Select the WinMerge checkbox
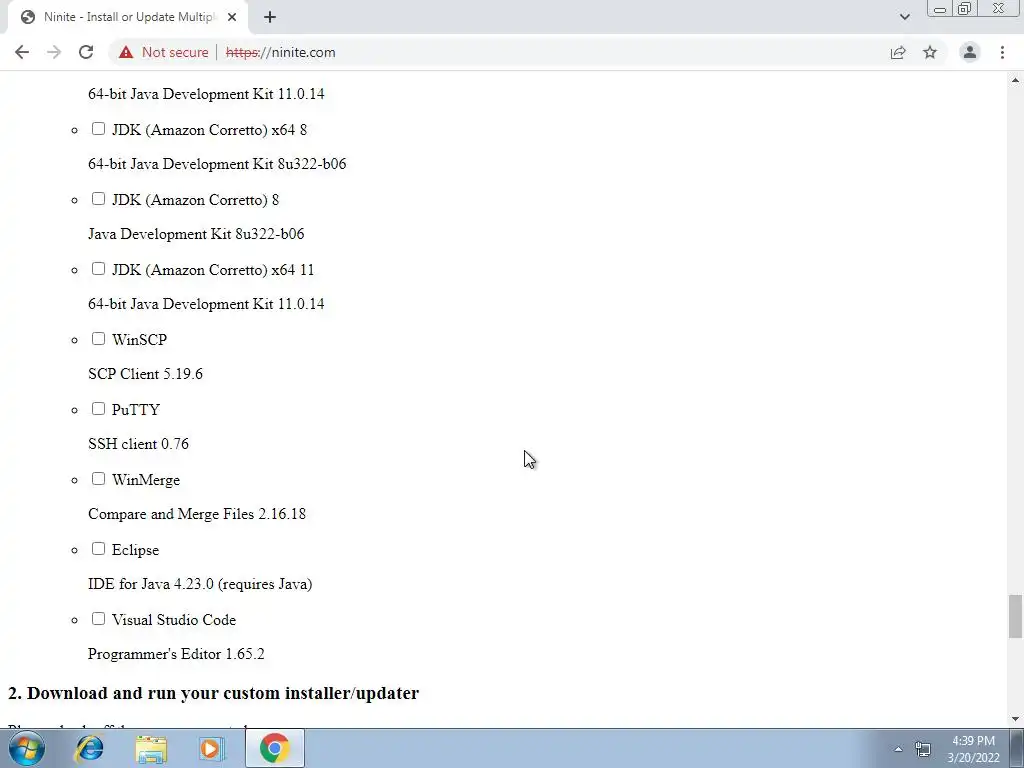 pos(98,479)
